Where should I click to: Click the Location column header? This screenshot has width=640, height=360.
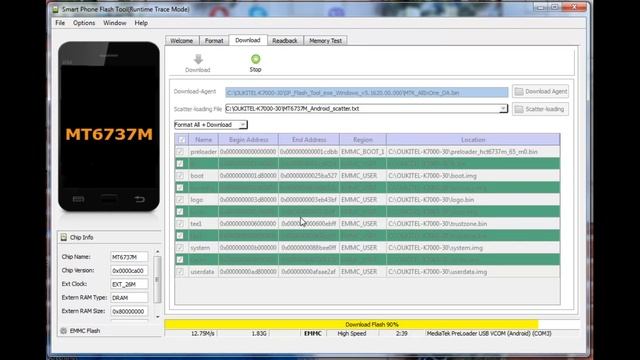(x=473, y=140)
